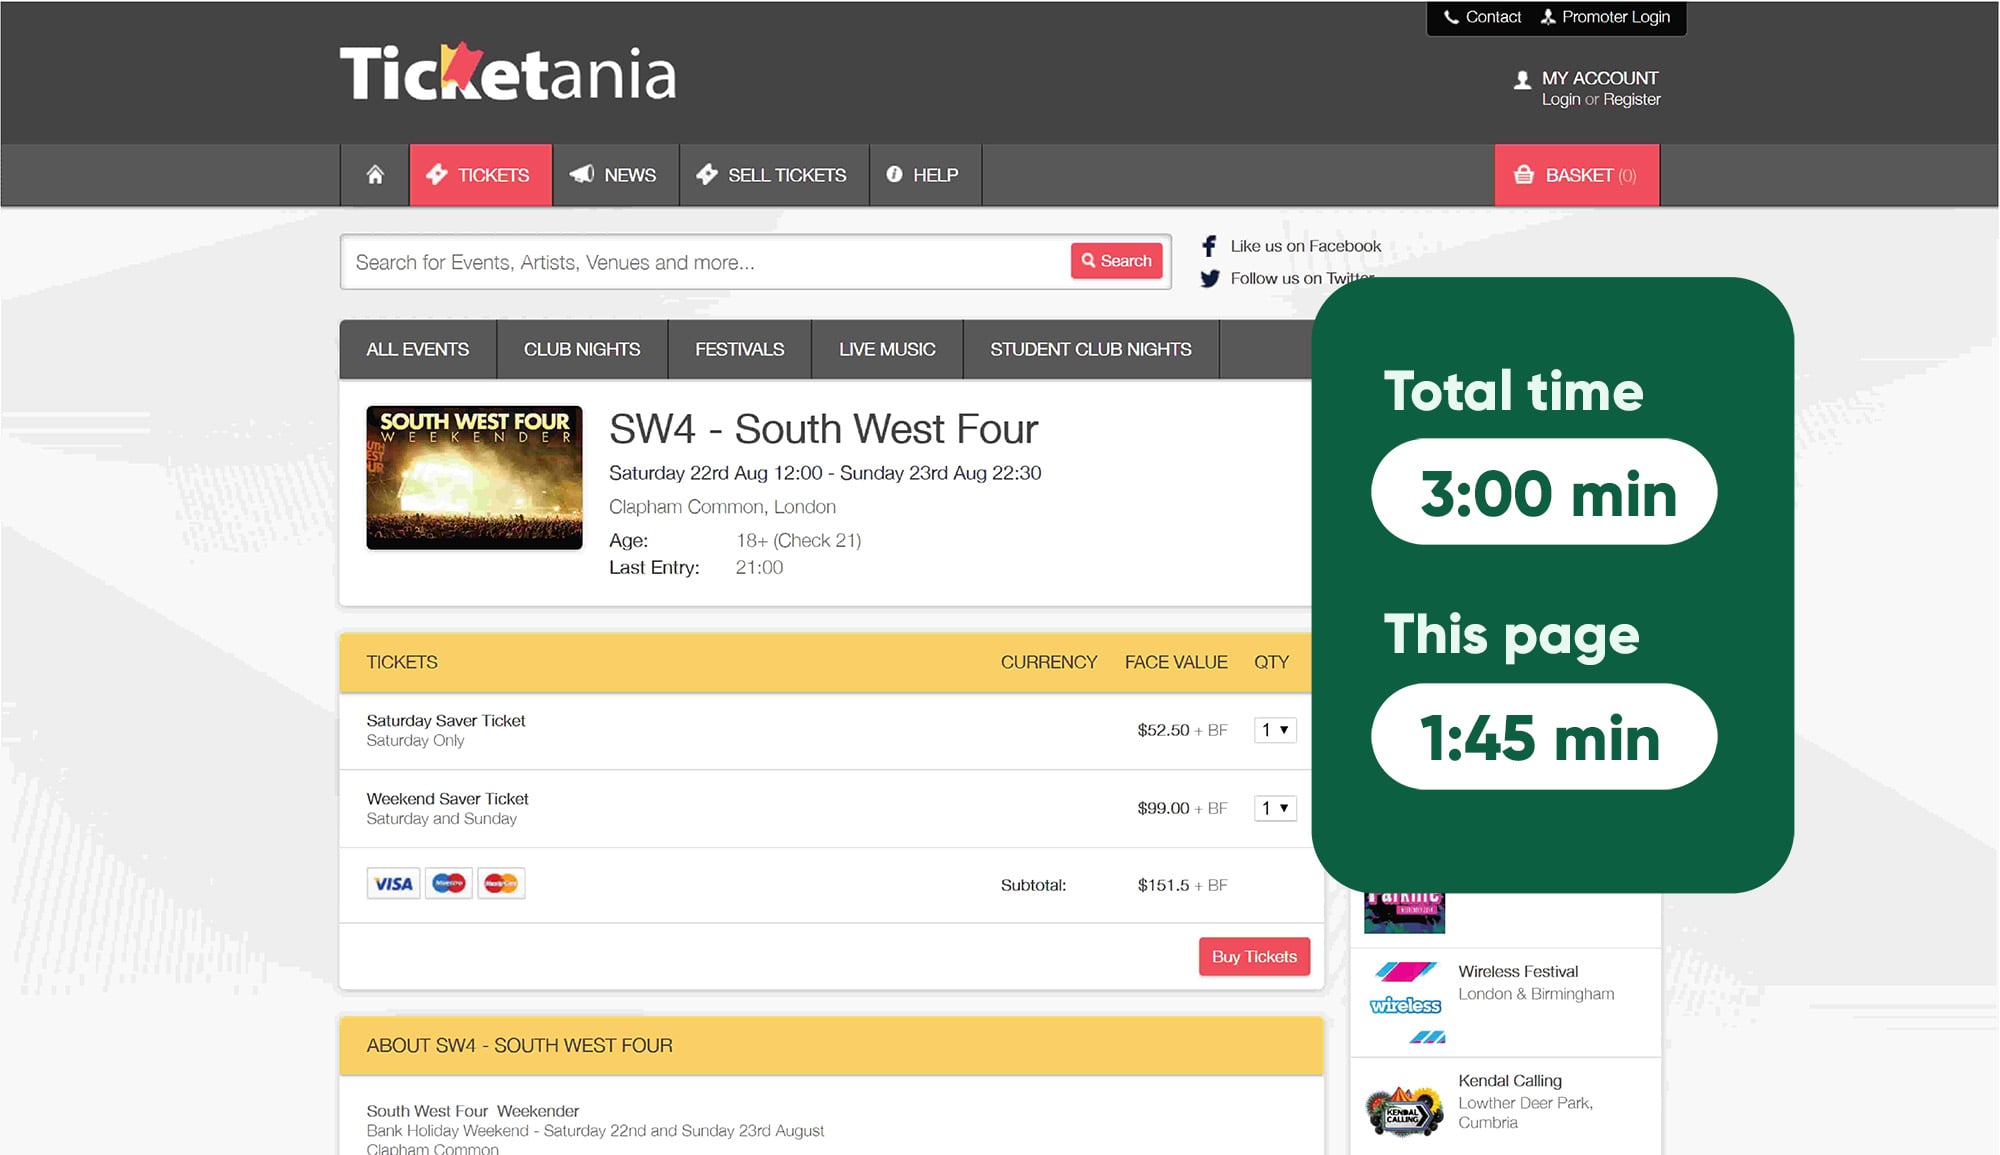The width and height of the screenshot is (2000, 1155).
Task: Click the 3:00 min total time pill
Action: 1544,492
